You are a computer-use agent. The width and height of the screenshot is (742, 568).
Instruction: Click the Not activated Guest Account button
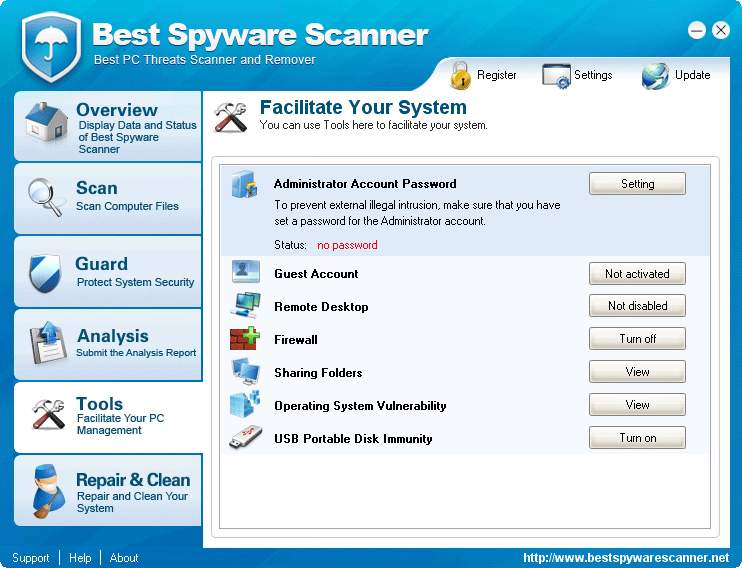pos(637,274)
